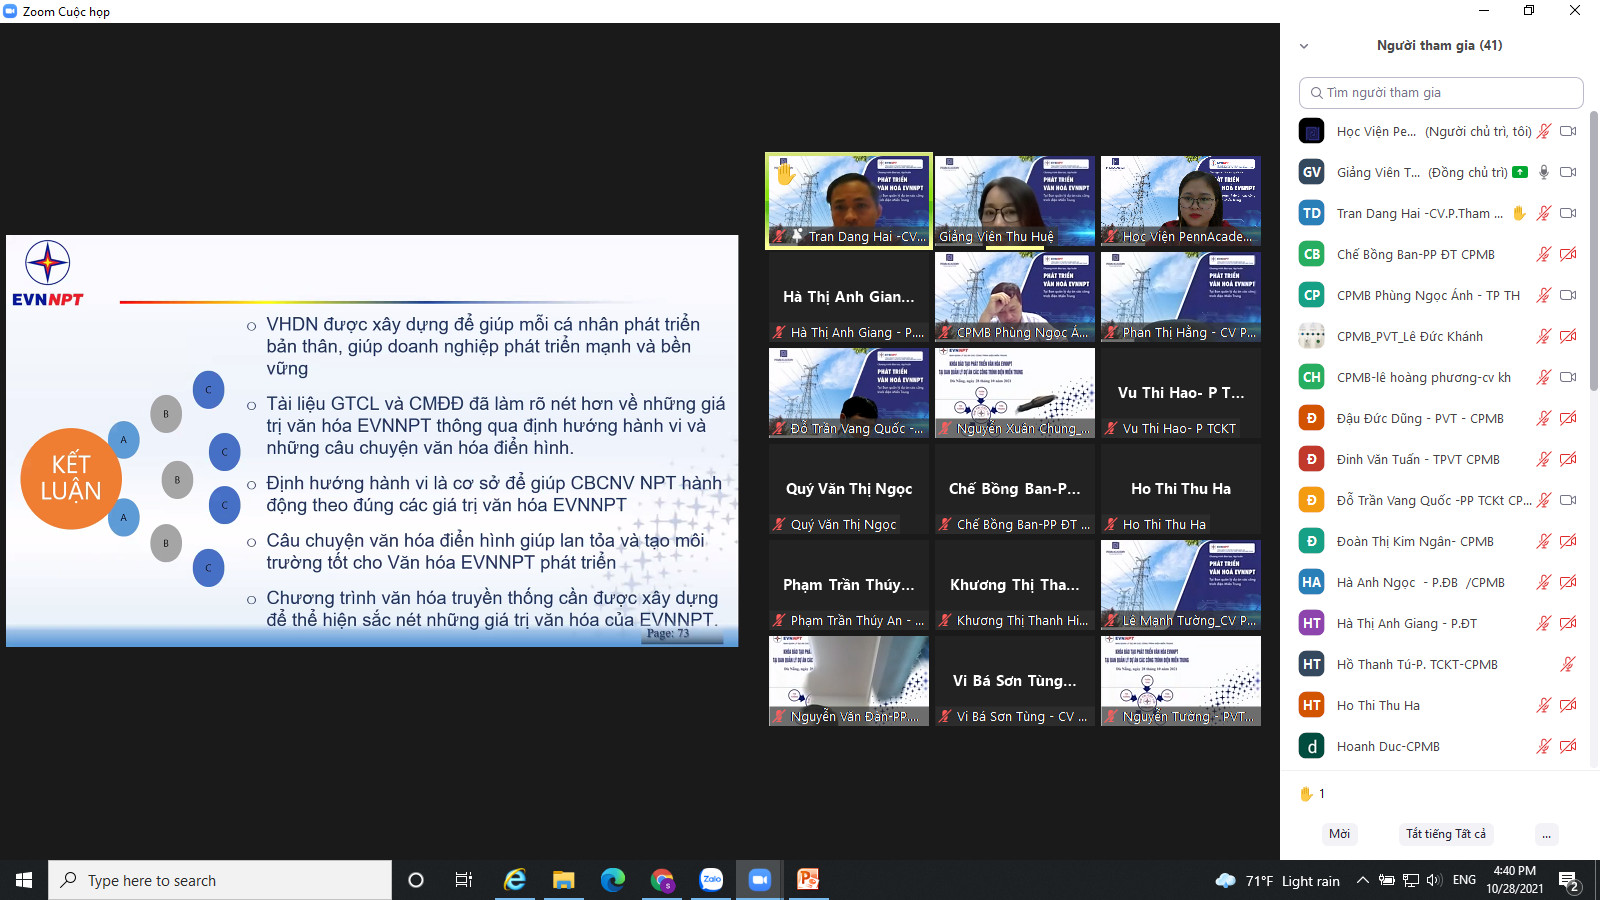Image resolution: width=1600 pixels, height=900 pixels.
Task: Click d avatar of Hoanh Duc-CPMB
Action: (x=1311, y=746)
